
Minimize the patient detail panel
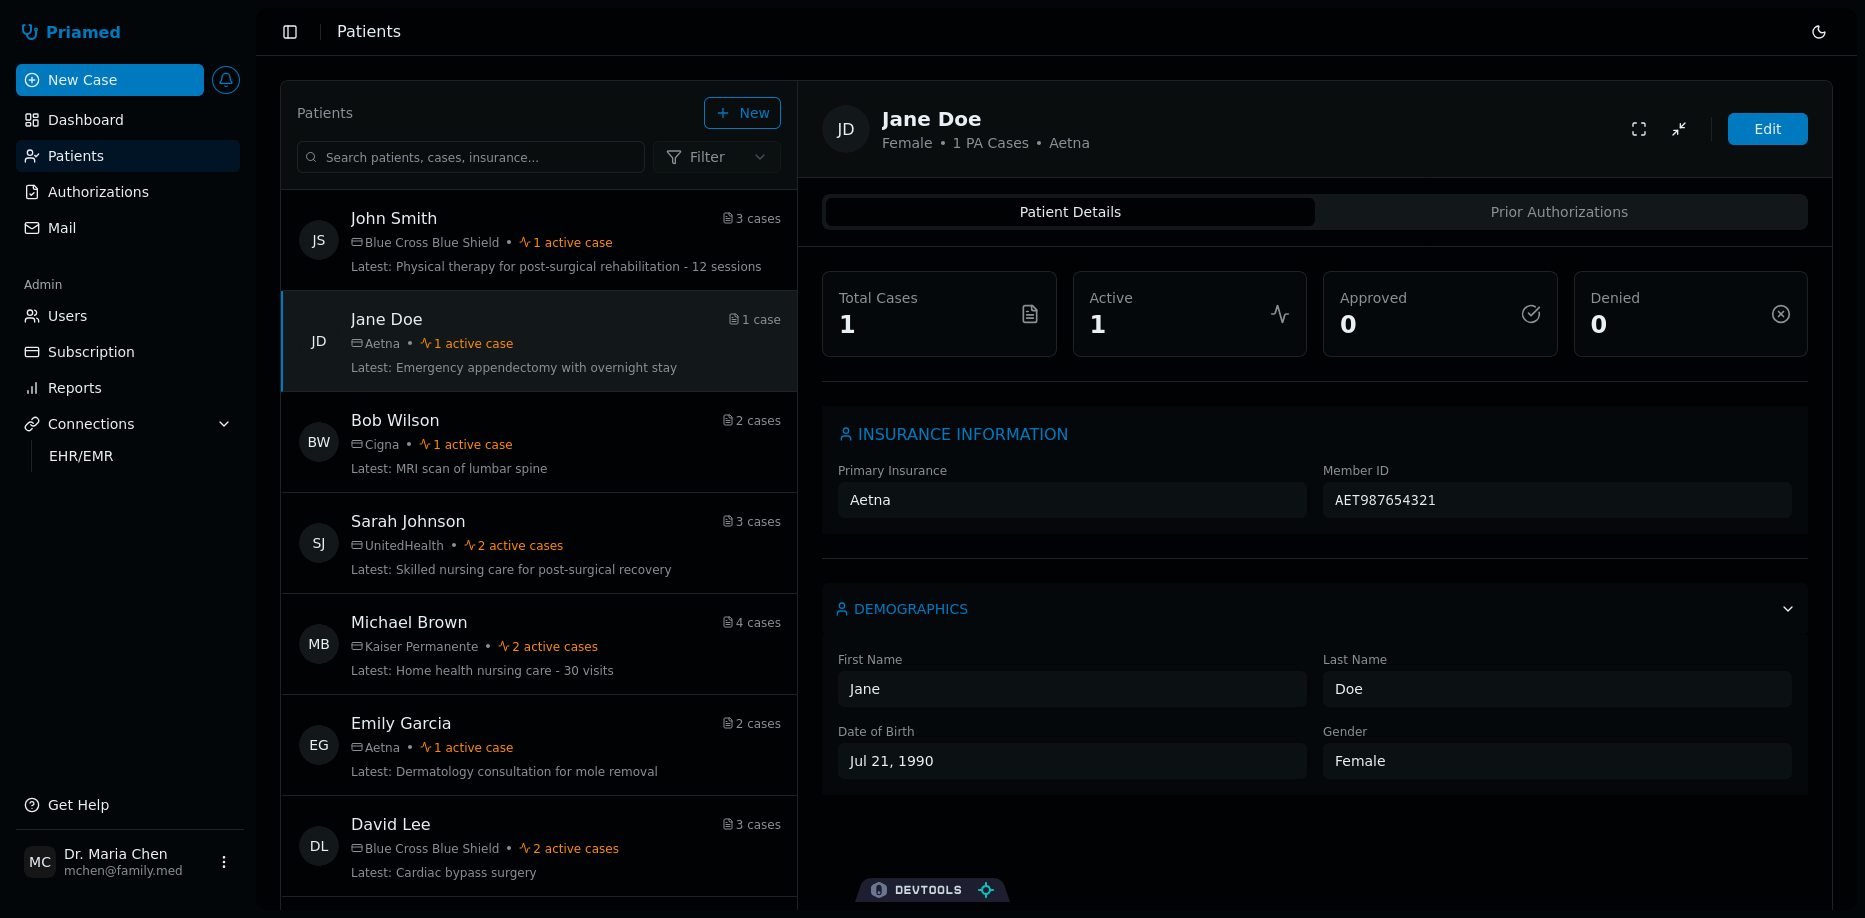1678,129
